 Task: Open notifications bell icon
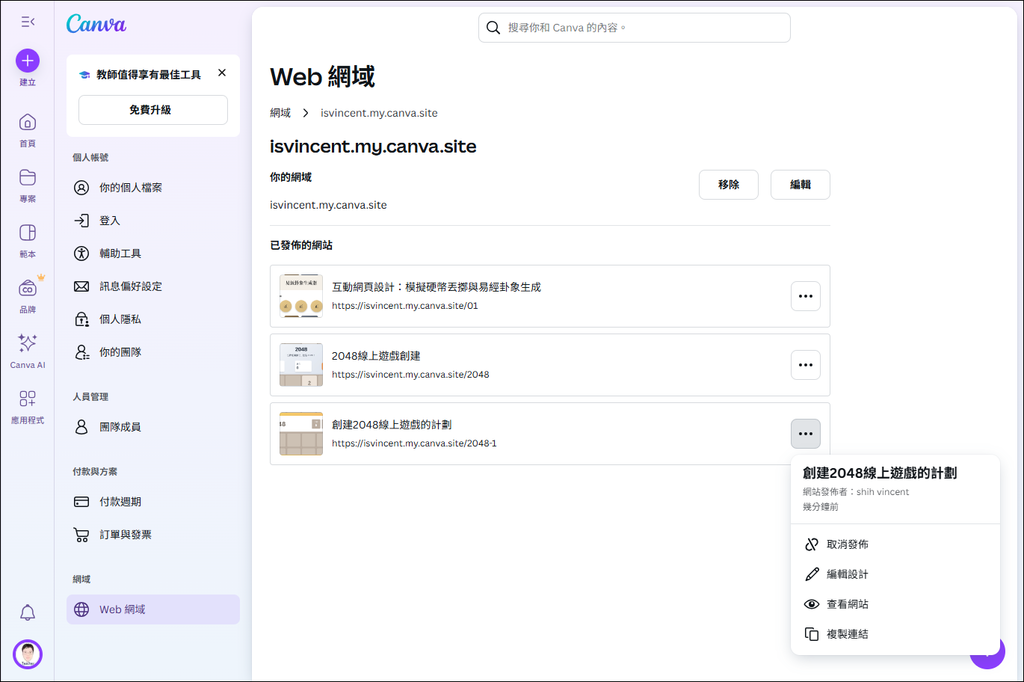coord(27,613)
